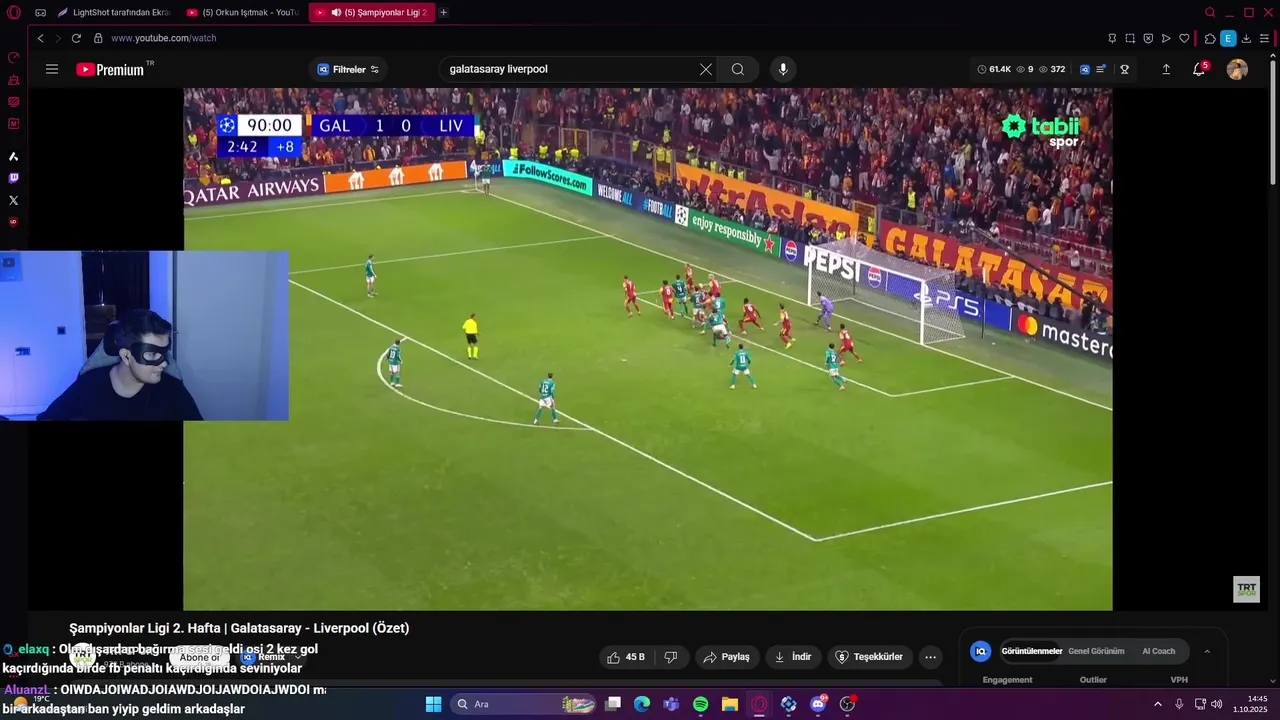
Task: Open the browser easy setup menu icon
Action: pyautogui.click(x=1264, y=38)
